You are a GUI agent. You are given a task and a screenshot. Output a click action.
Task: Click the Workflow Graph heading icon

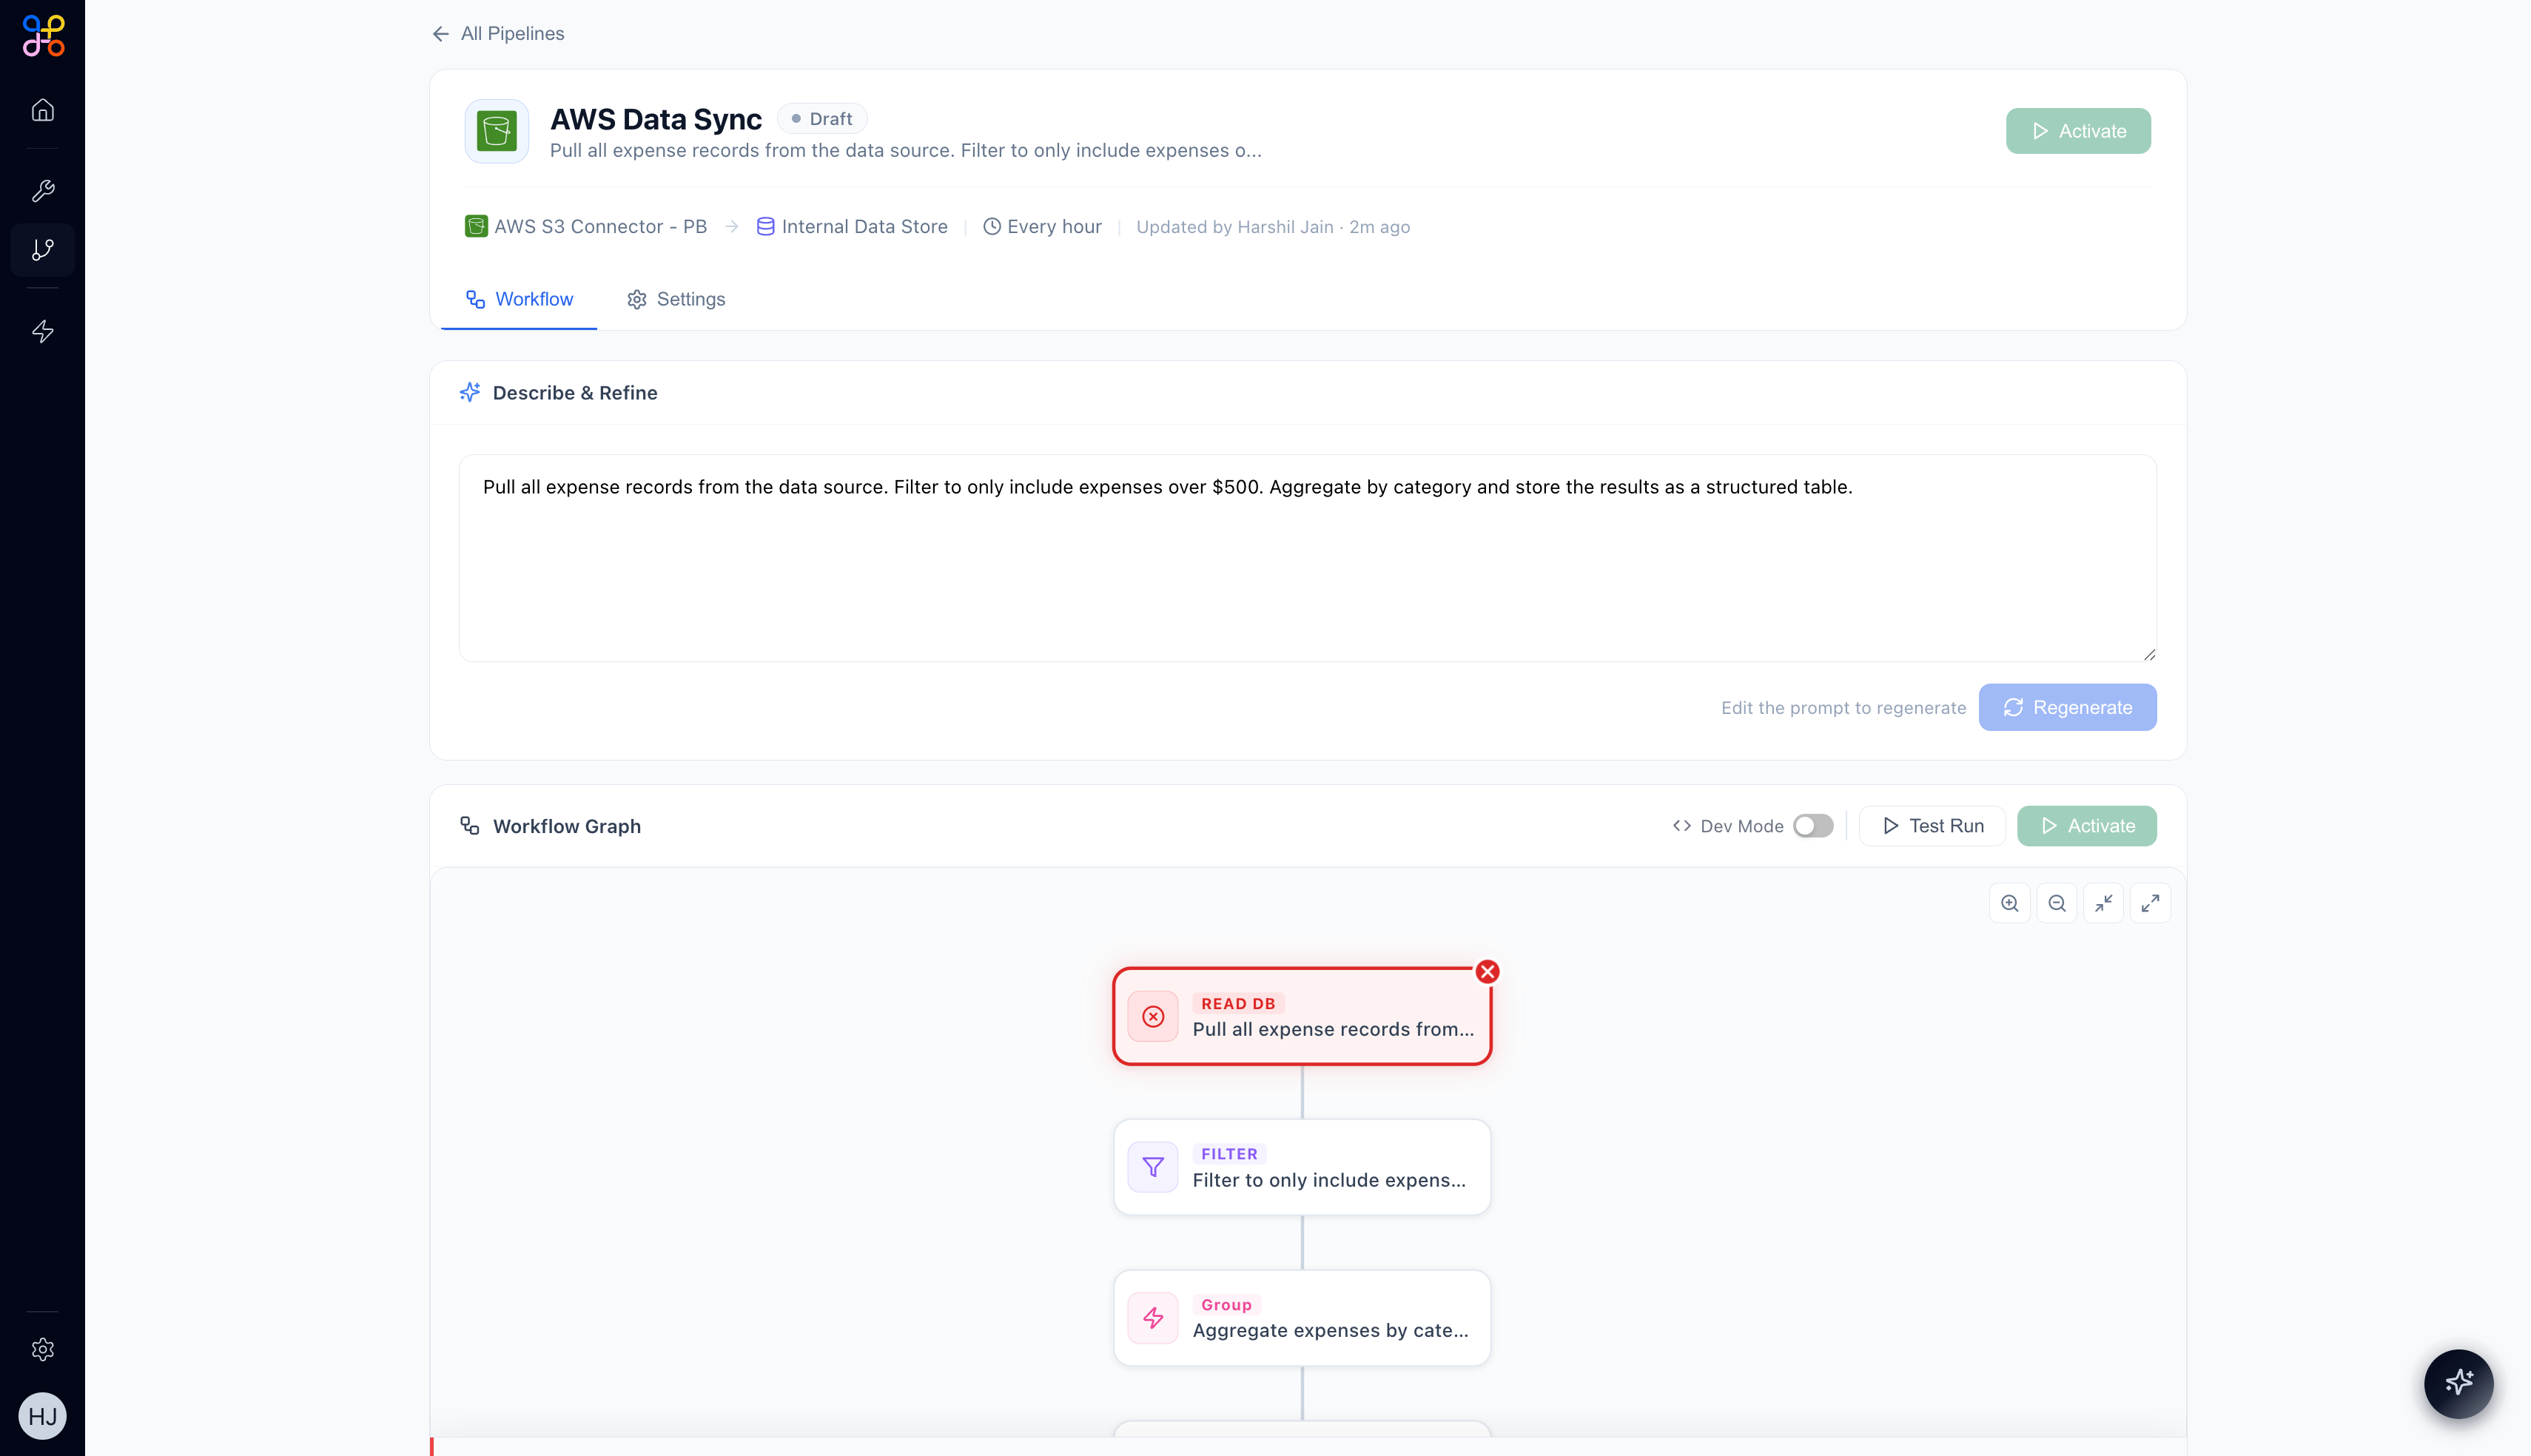point(470,826)
